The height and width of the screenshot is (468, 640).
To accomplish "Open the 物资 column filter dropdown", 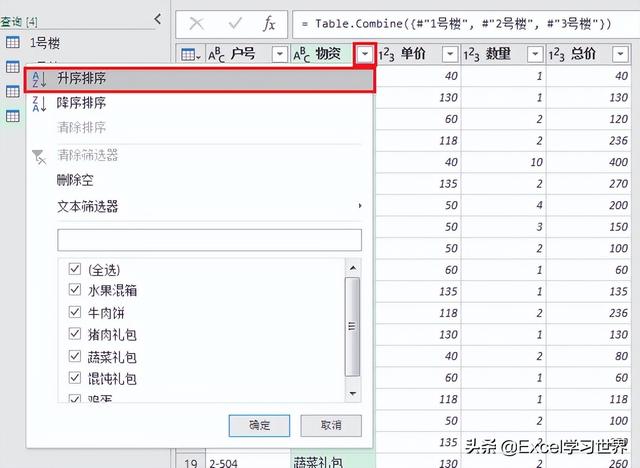I will (x=365, y=54).
